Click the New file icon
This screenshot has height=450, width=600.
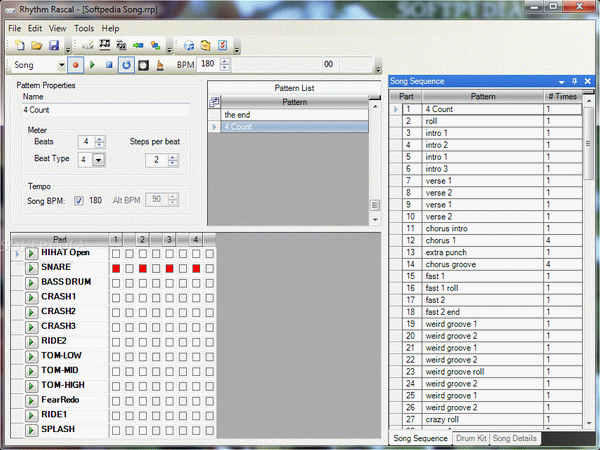(18, 46)
